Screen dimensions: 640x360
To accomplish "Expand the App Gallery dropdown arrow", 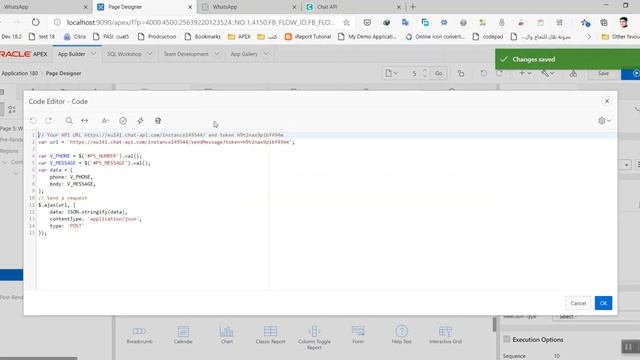I will tap(266, 54).
